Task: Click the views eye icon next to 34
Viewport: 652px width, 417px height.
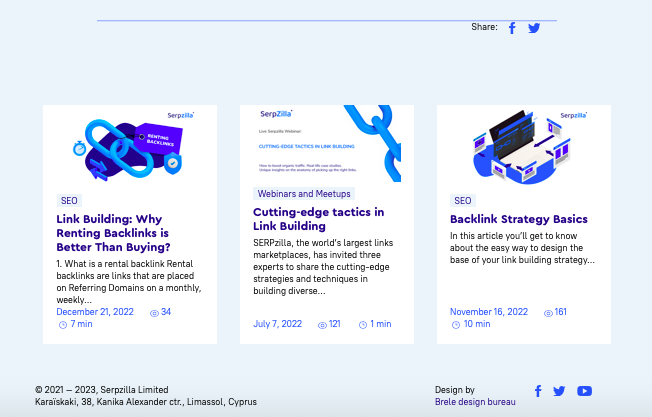Action: click(154, 313)
